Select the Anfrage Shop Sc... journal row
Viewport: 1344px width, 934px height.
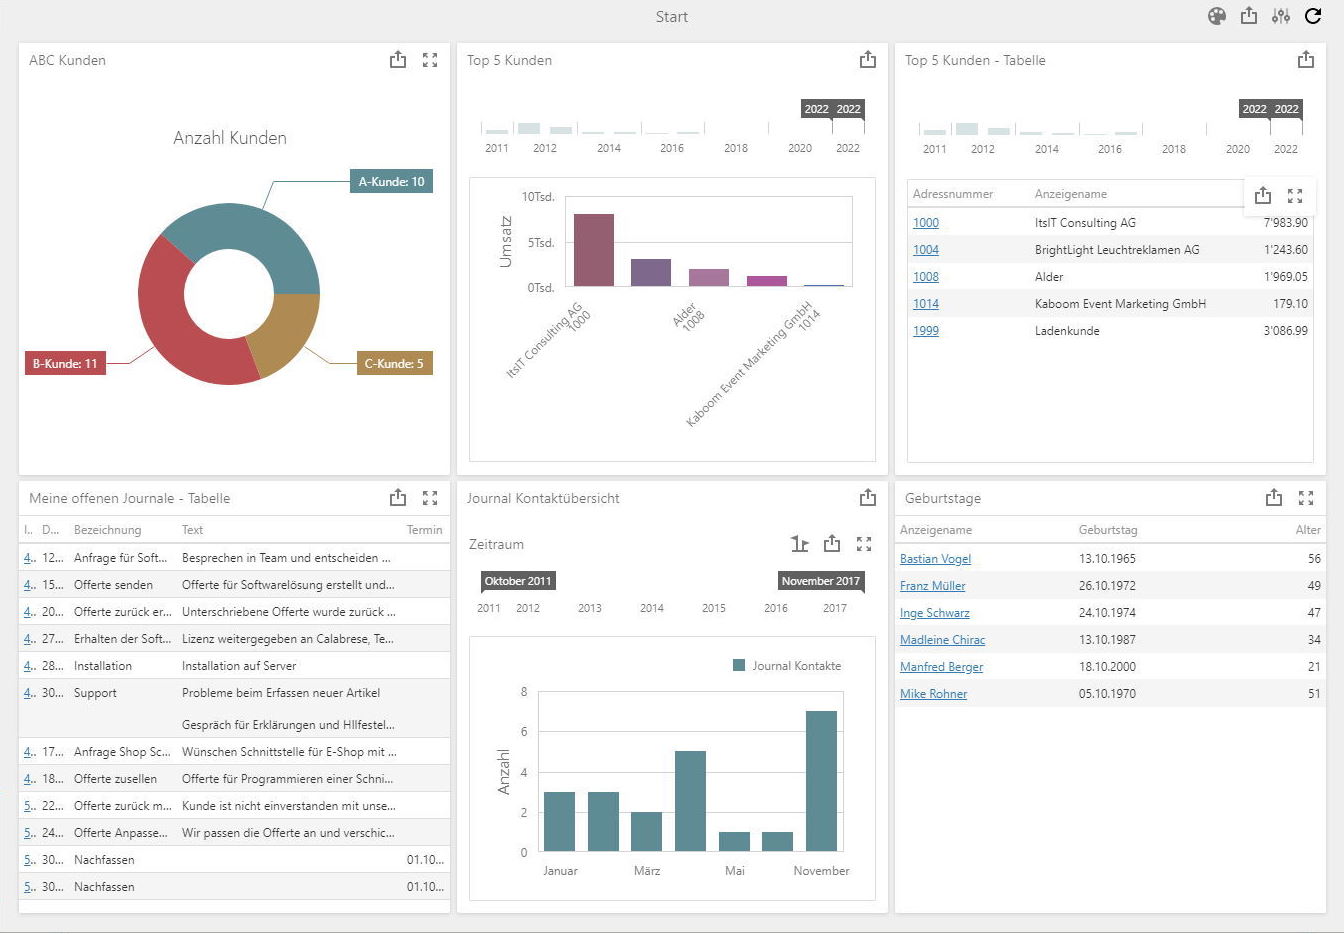234,752
